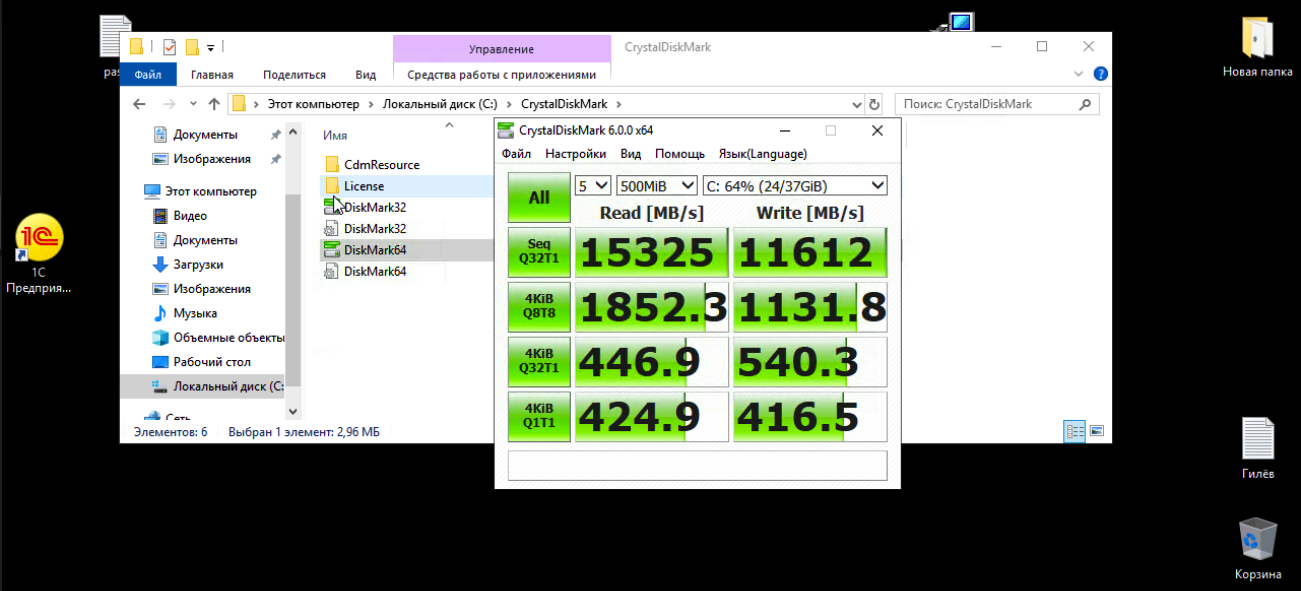Click the Explorer help question mark icon
Screen dimensions: 1301x591
click(x=1100, y=74)
